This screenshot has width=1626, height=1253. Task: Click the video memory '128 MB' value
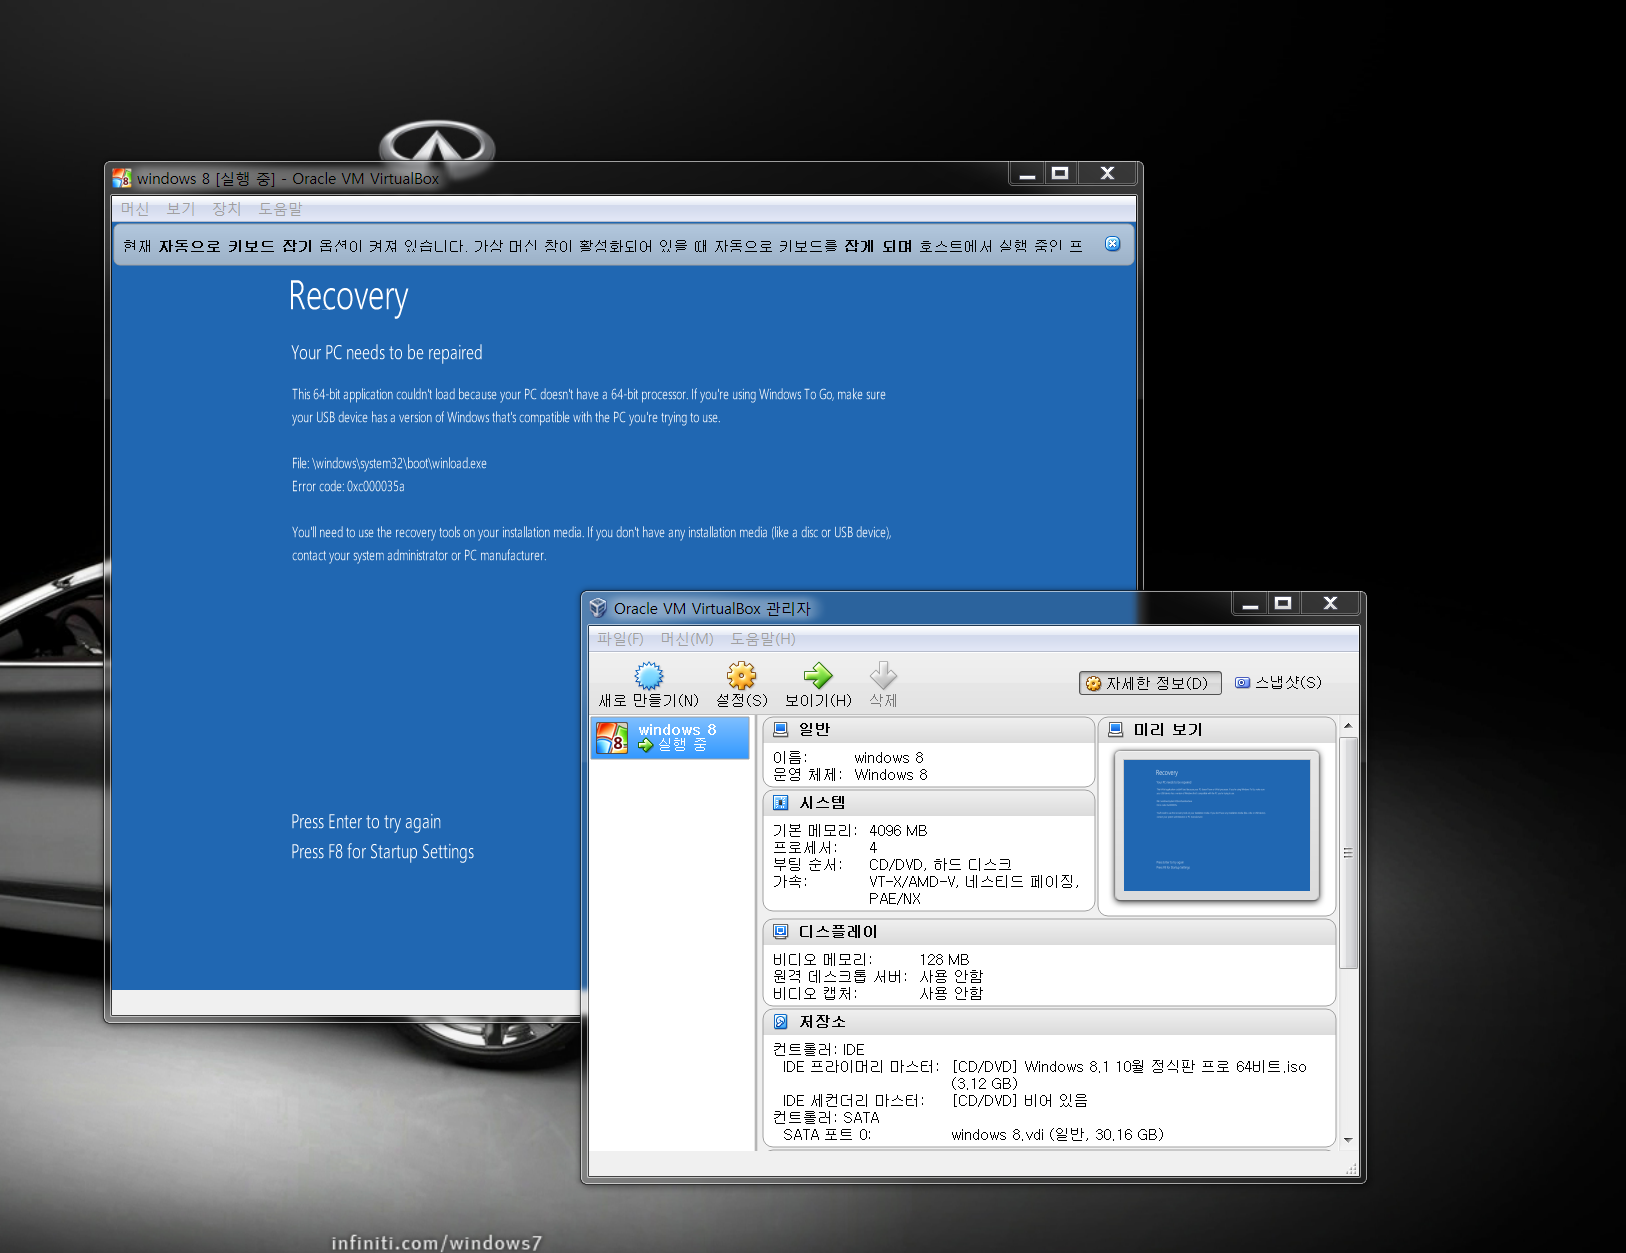(944, 960)
